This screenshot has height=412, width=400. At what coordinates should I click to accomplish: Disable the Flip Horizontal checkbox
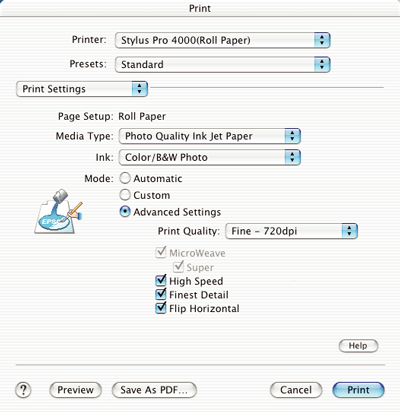pyautogui.click(x=161, y=308)
